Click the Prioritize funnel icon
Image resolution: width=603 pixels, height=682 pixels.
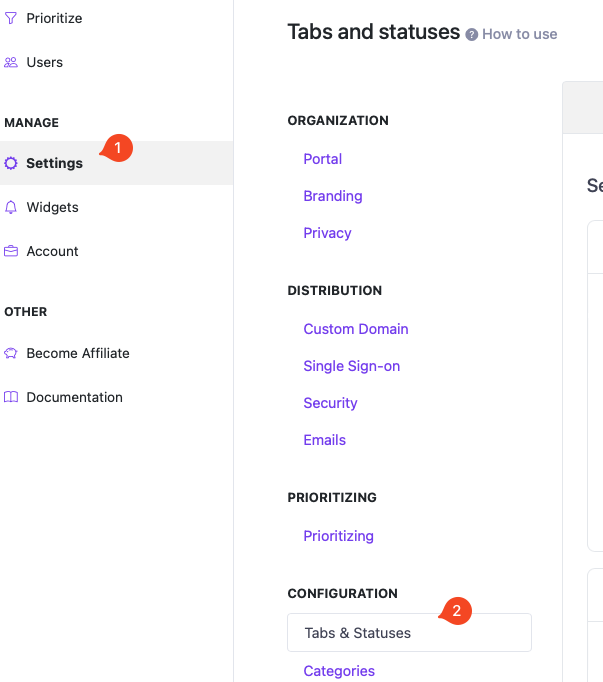11,18
